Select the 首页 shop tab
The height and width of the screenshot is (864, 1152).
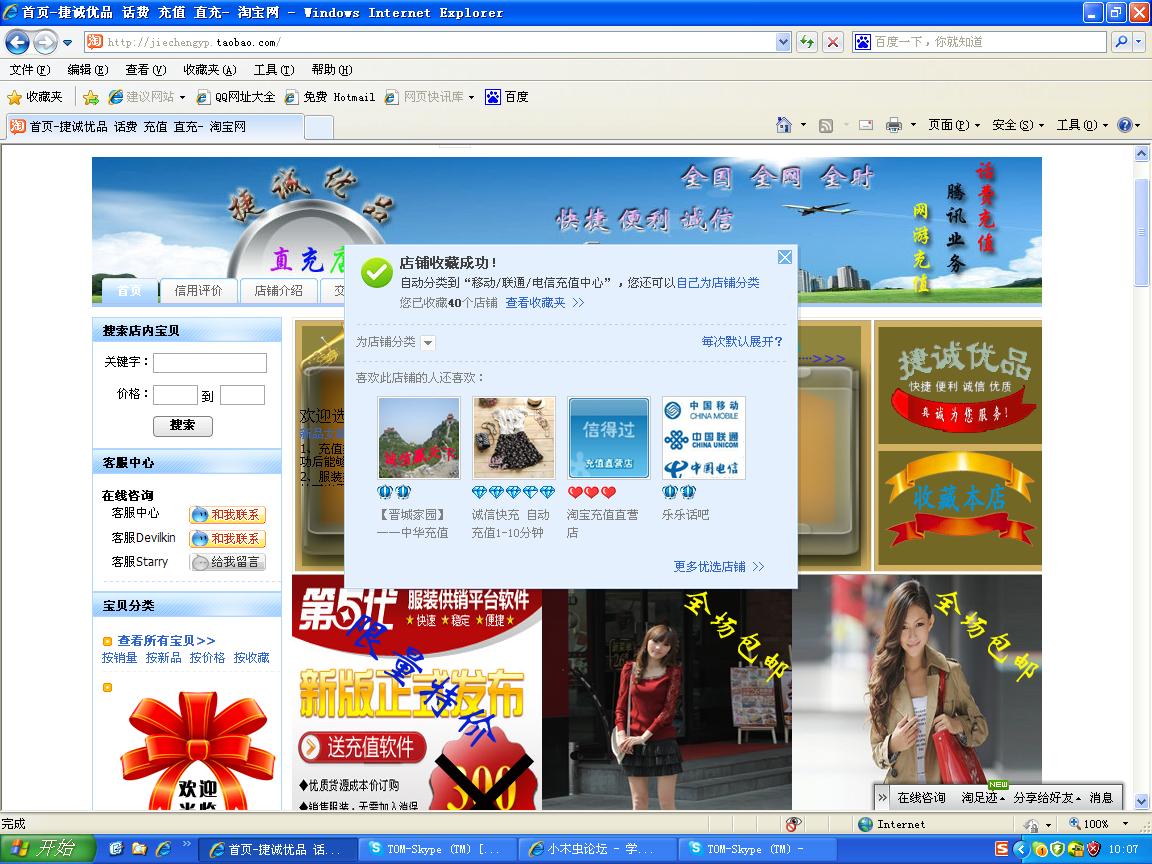click(x=129, y=290)
